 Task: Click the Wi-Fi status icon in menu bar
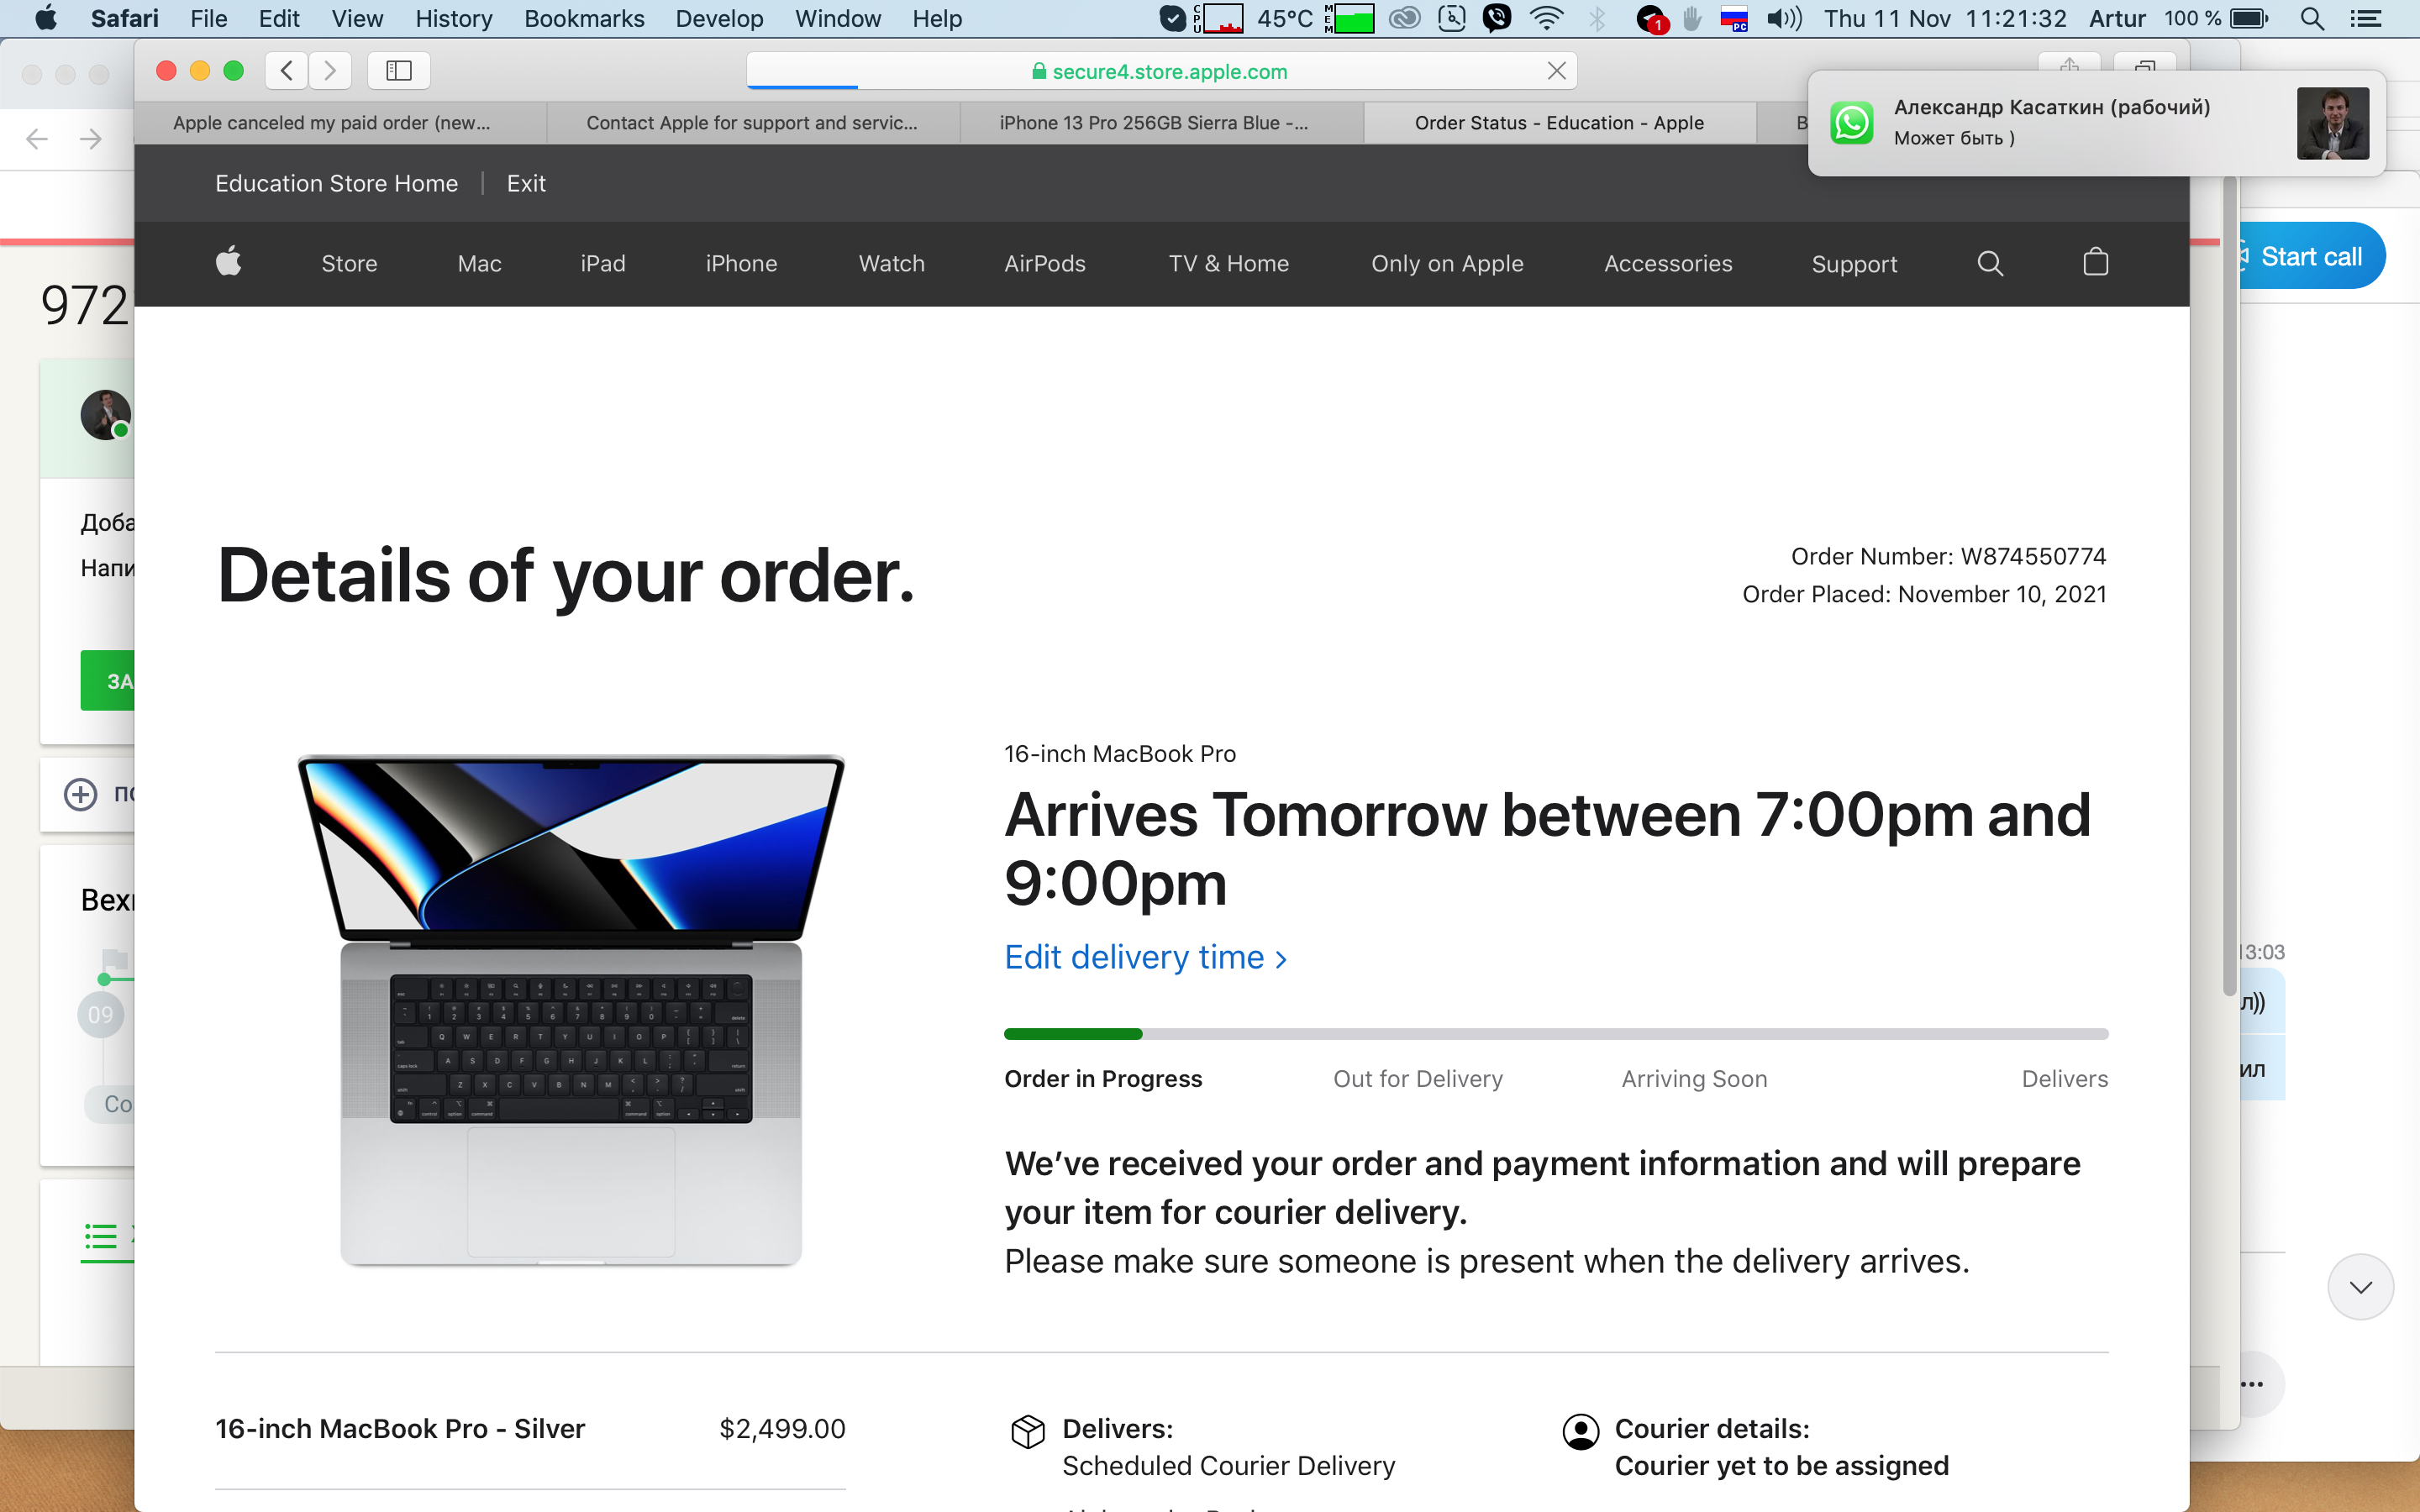coord(1546,19)
